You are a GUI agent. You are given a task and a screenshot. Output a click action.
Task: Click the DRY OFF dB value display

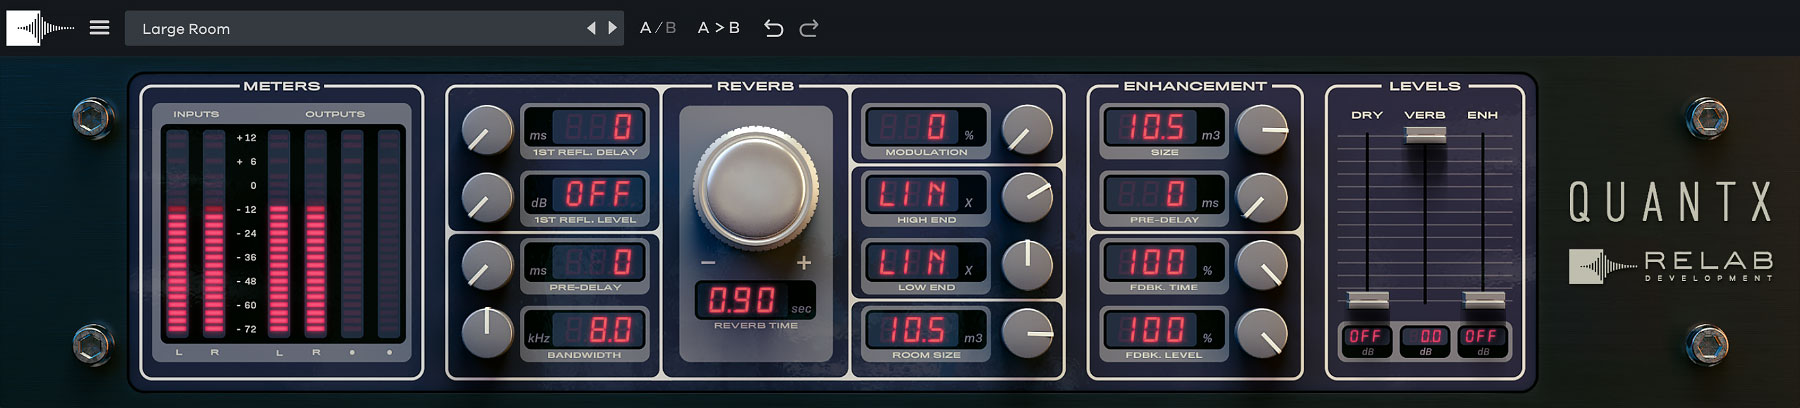click(1366, 340)
